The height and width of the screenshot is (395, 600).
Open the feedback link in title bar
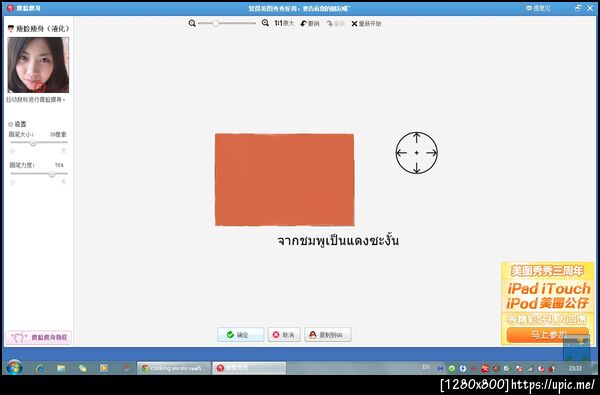click(538, 8)
